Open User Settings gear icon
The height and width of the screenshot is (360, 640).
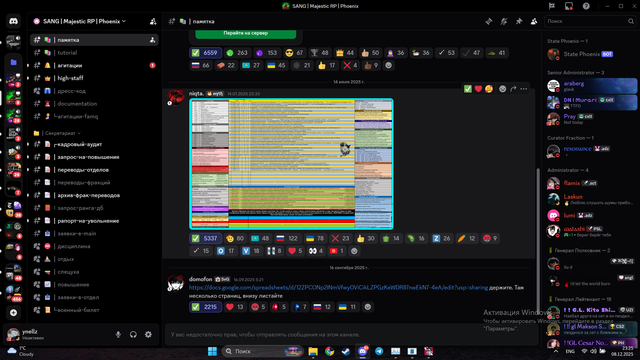point(148,334)
